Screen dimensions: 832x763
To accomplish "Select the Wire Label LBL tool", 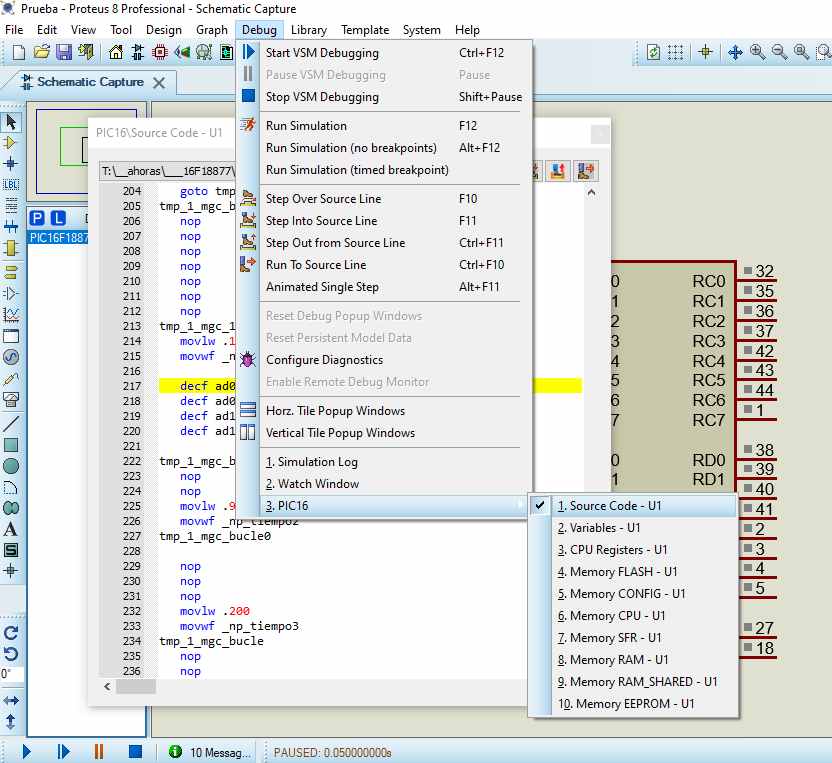I will pyautogui.click(x=11, y=184).
